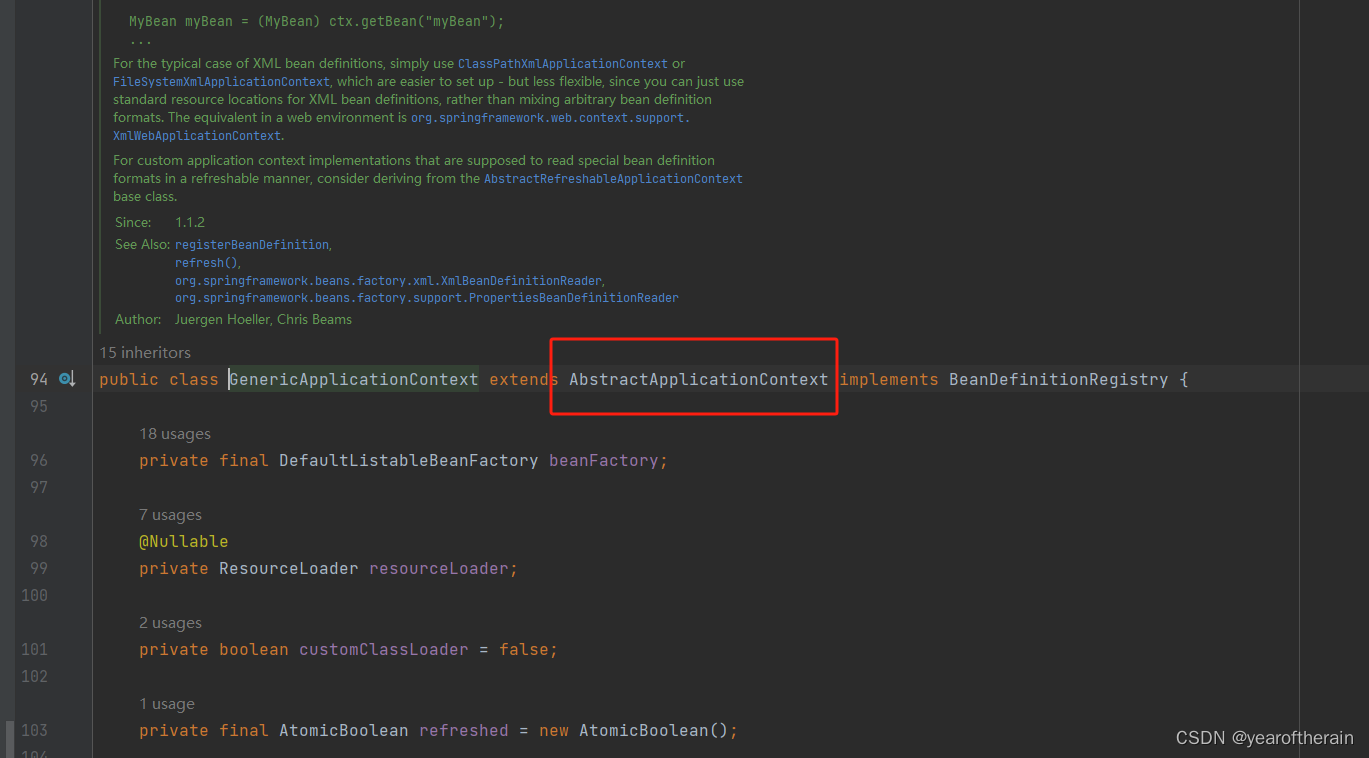Click the 'Juergen Hoeller, Chris Beams' author text
Screen dimensions: 1369x758
(263, 320)
